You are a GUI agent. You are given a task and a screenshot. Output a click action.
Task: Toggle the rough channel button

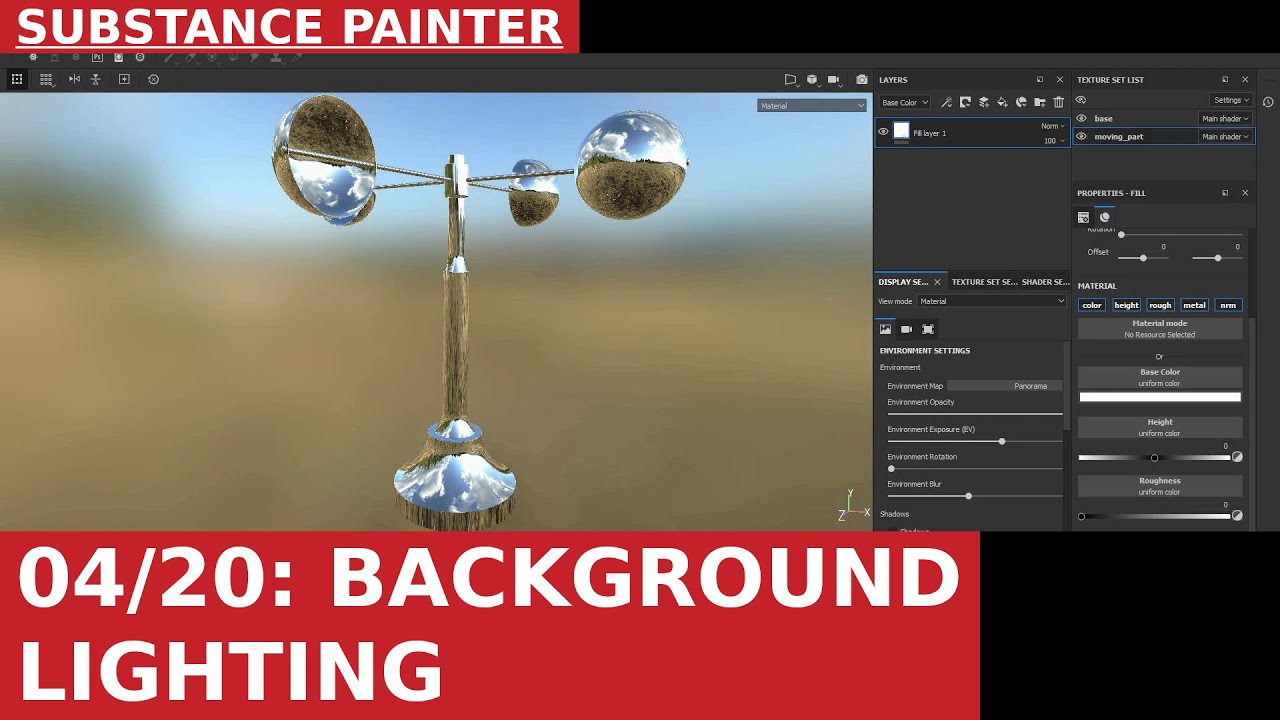[1160, 305]
